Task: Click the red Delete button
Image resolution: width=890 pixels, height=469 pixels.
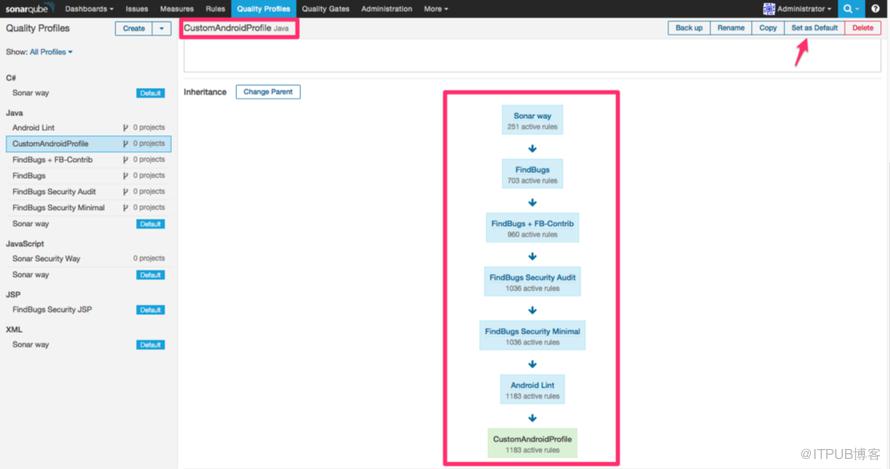Action: pyautogui.click(x=863, y=28)
